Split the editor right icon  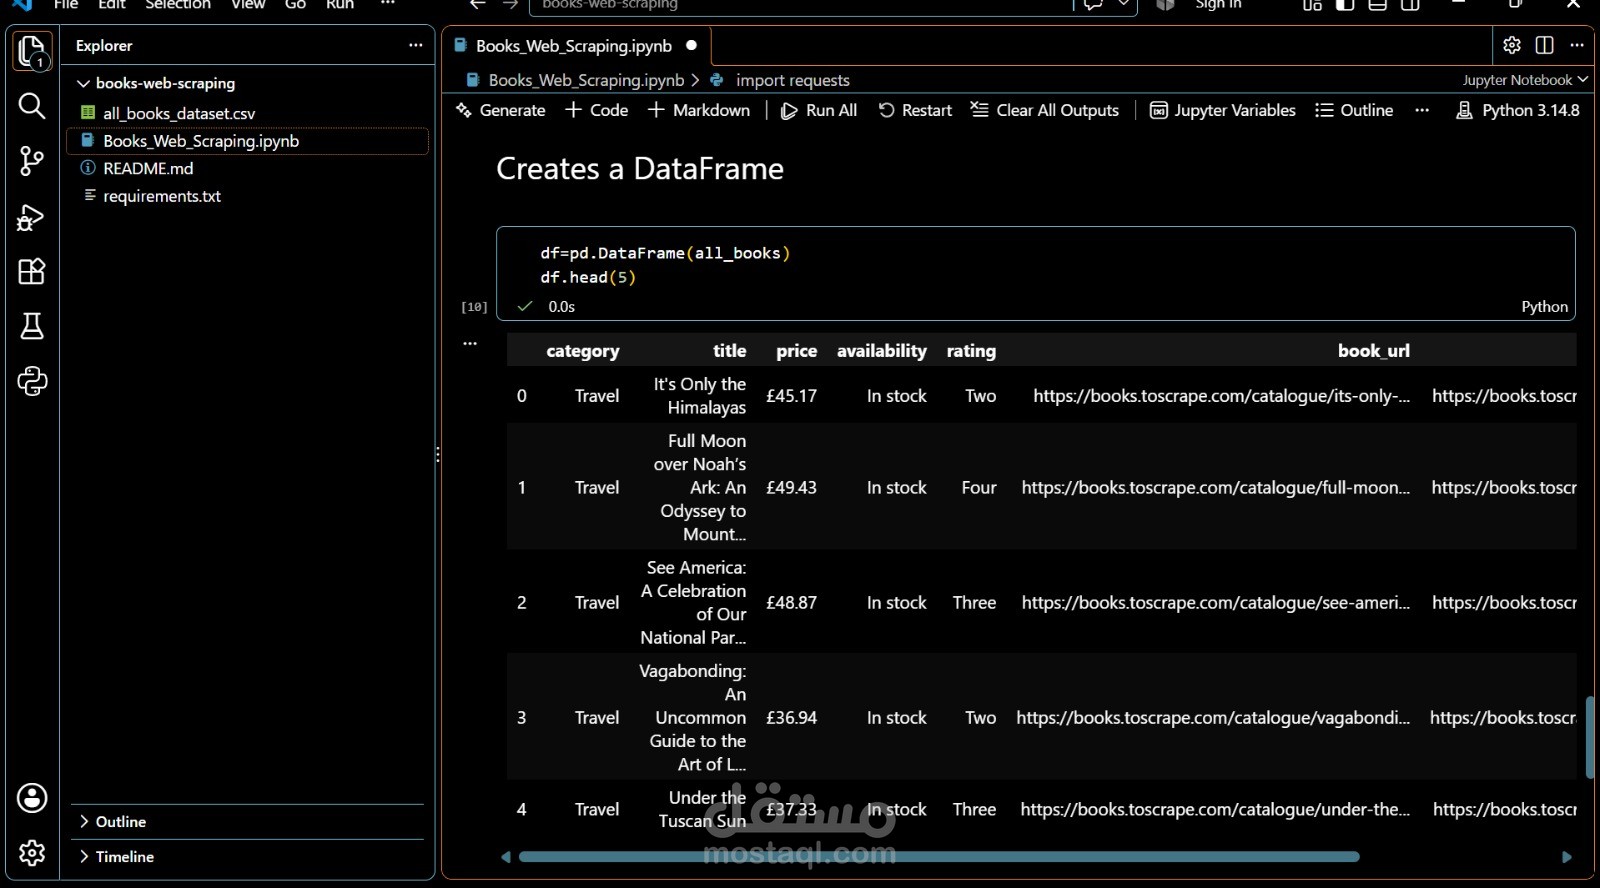click(x=1544, y=45)
